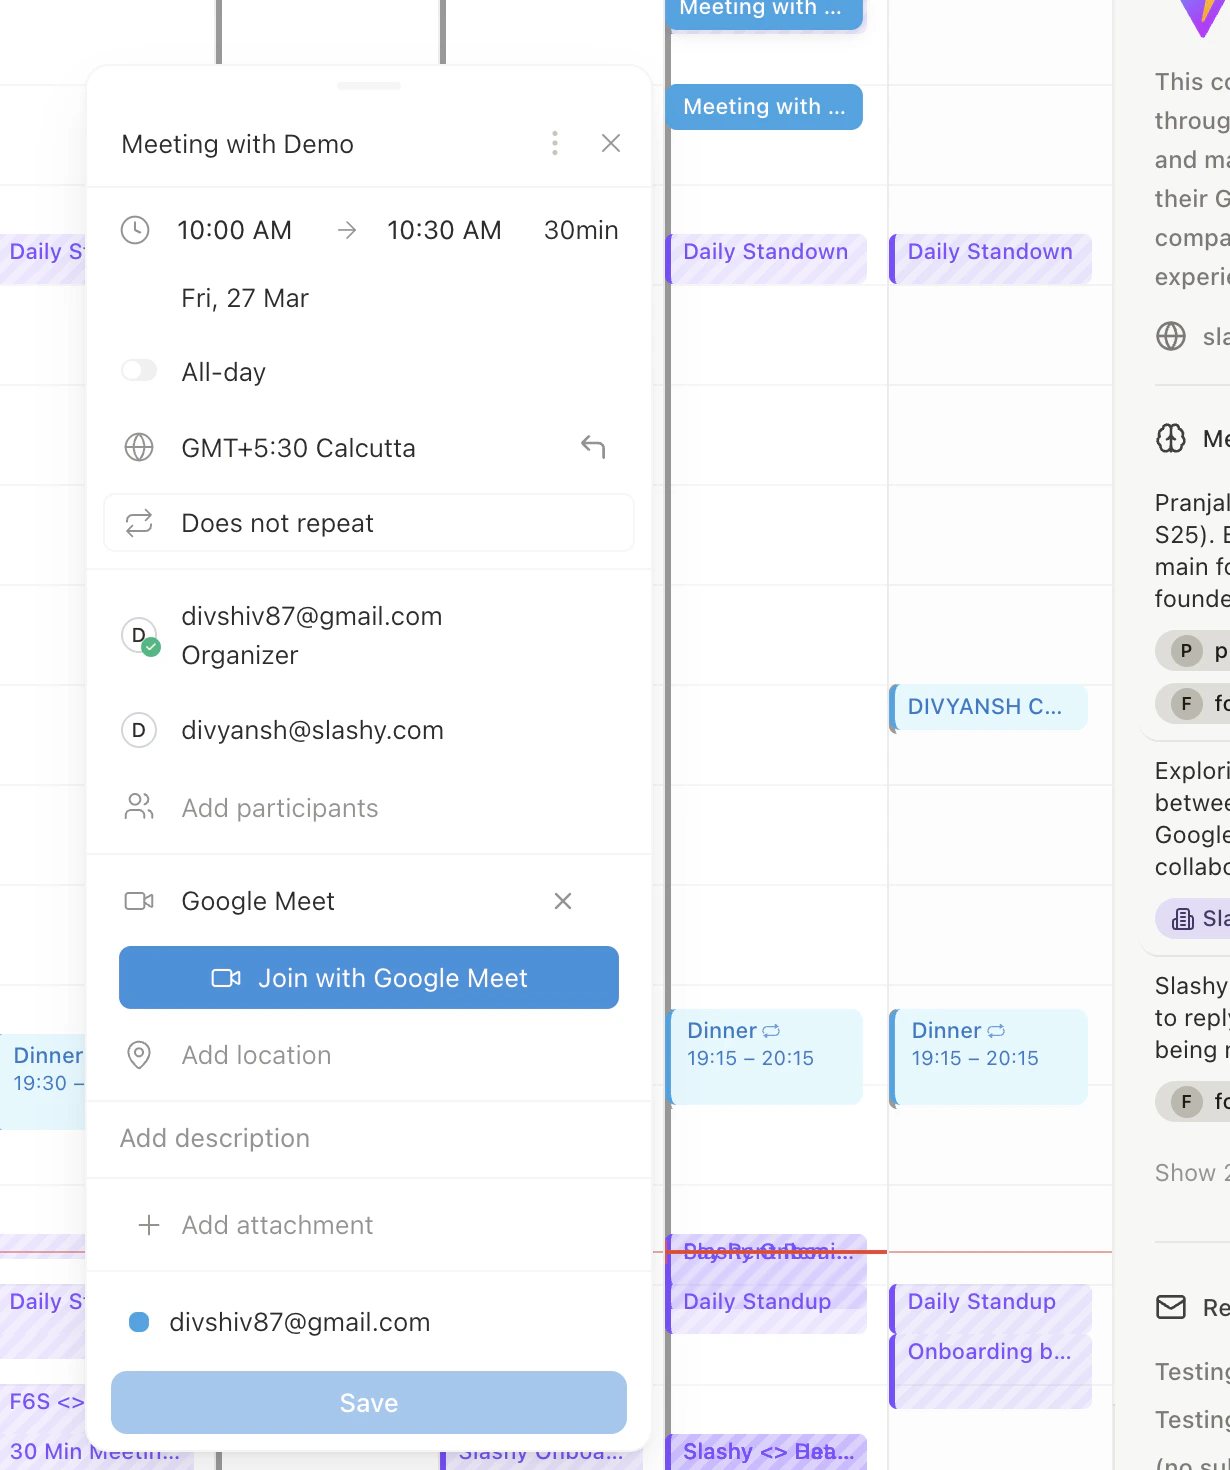Change the 30min duration setting
This screenshot has height=1470, width=1230.
point(580,230)
